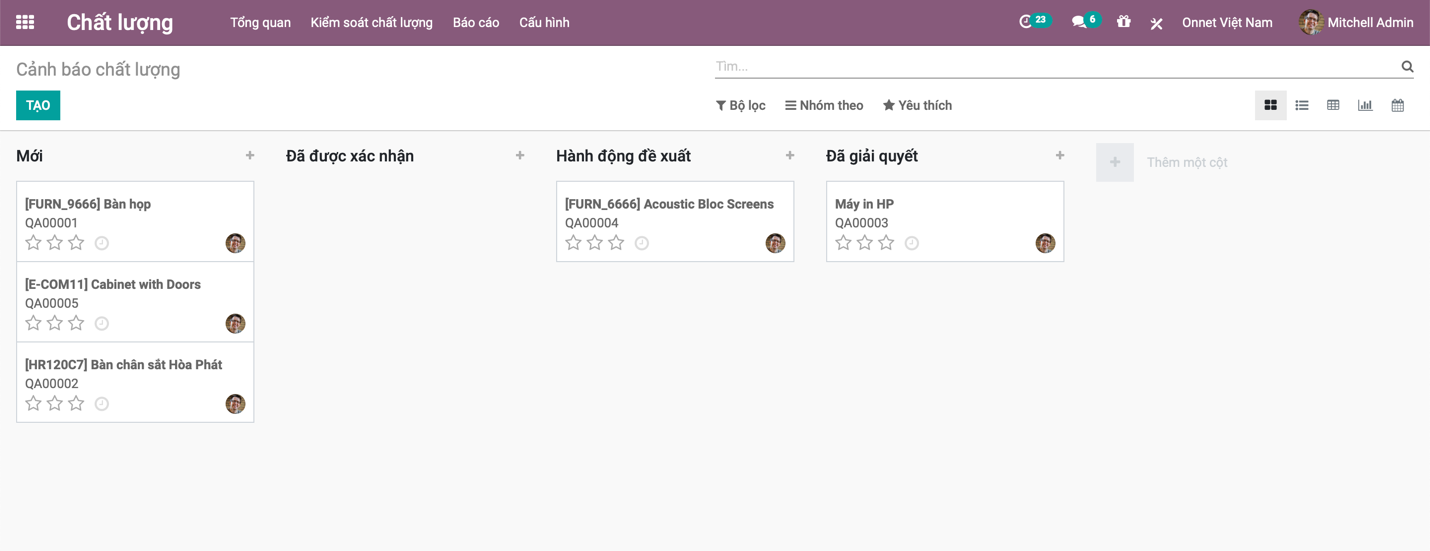1430x551 pixels.
Task: Switch to graph chart view
Action: [1365, 105]
